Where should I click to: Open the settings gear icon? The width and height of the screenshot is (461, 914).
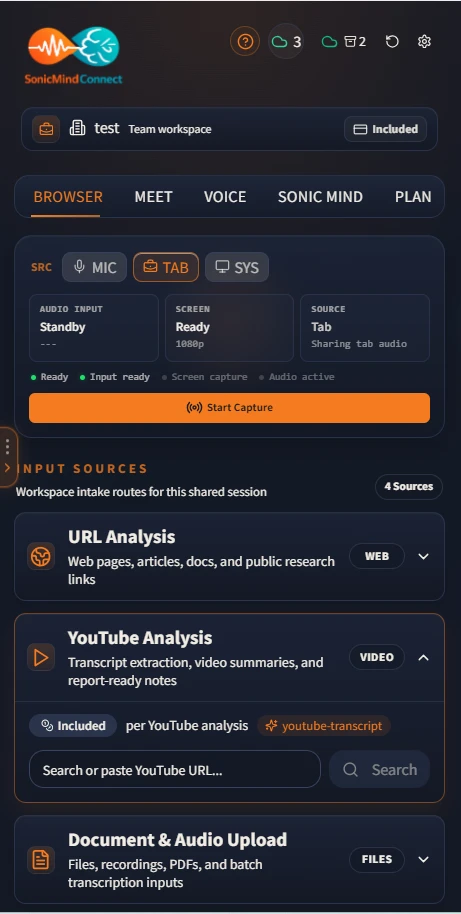click(424, 41)
